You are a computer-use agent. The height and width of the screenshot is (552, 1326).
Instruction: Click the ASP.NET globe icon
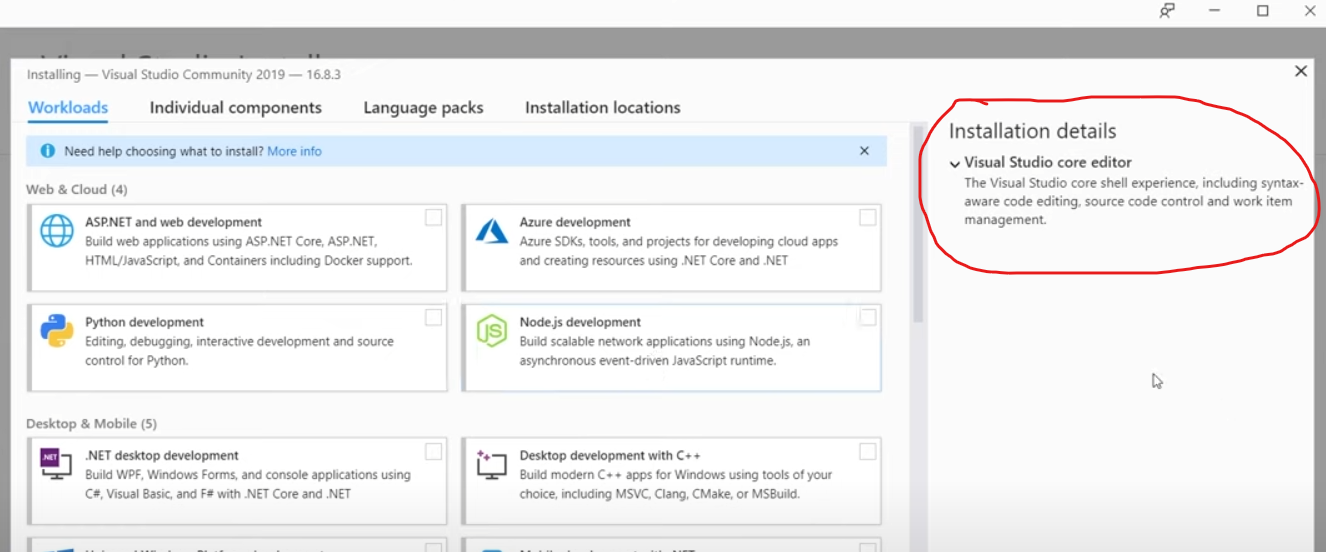coord(57,231)
